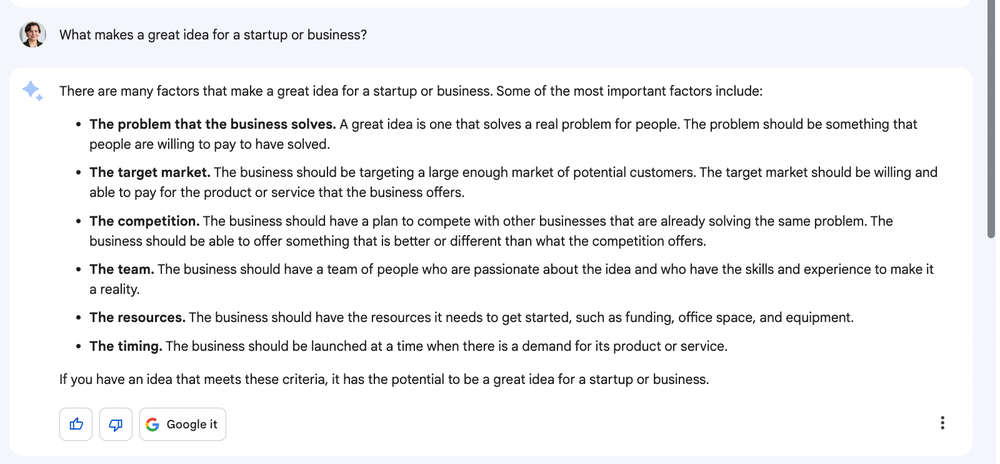Click 'The resources.' bullet heading
Image resolution: width=1000 pixels, height=464 pixels.
pos(137,318)
